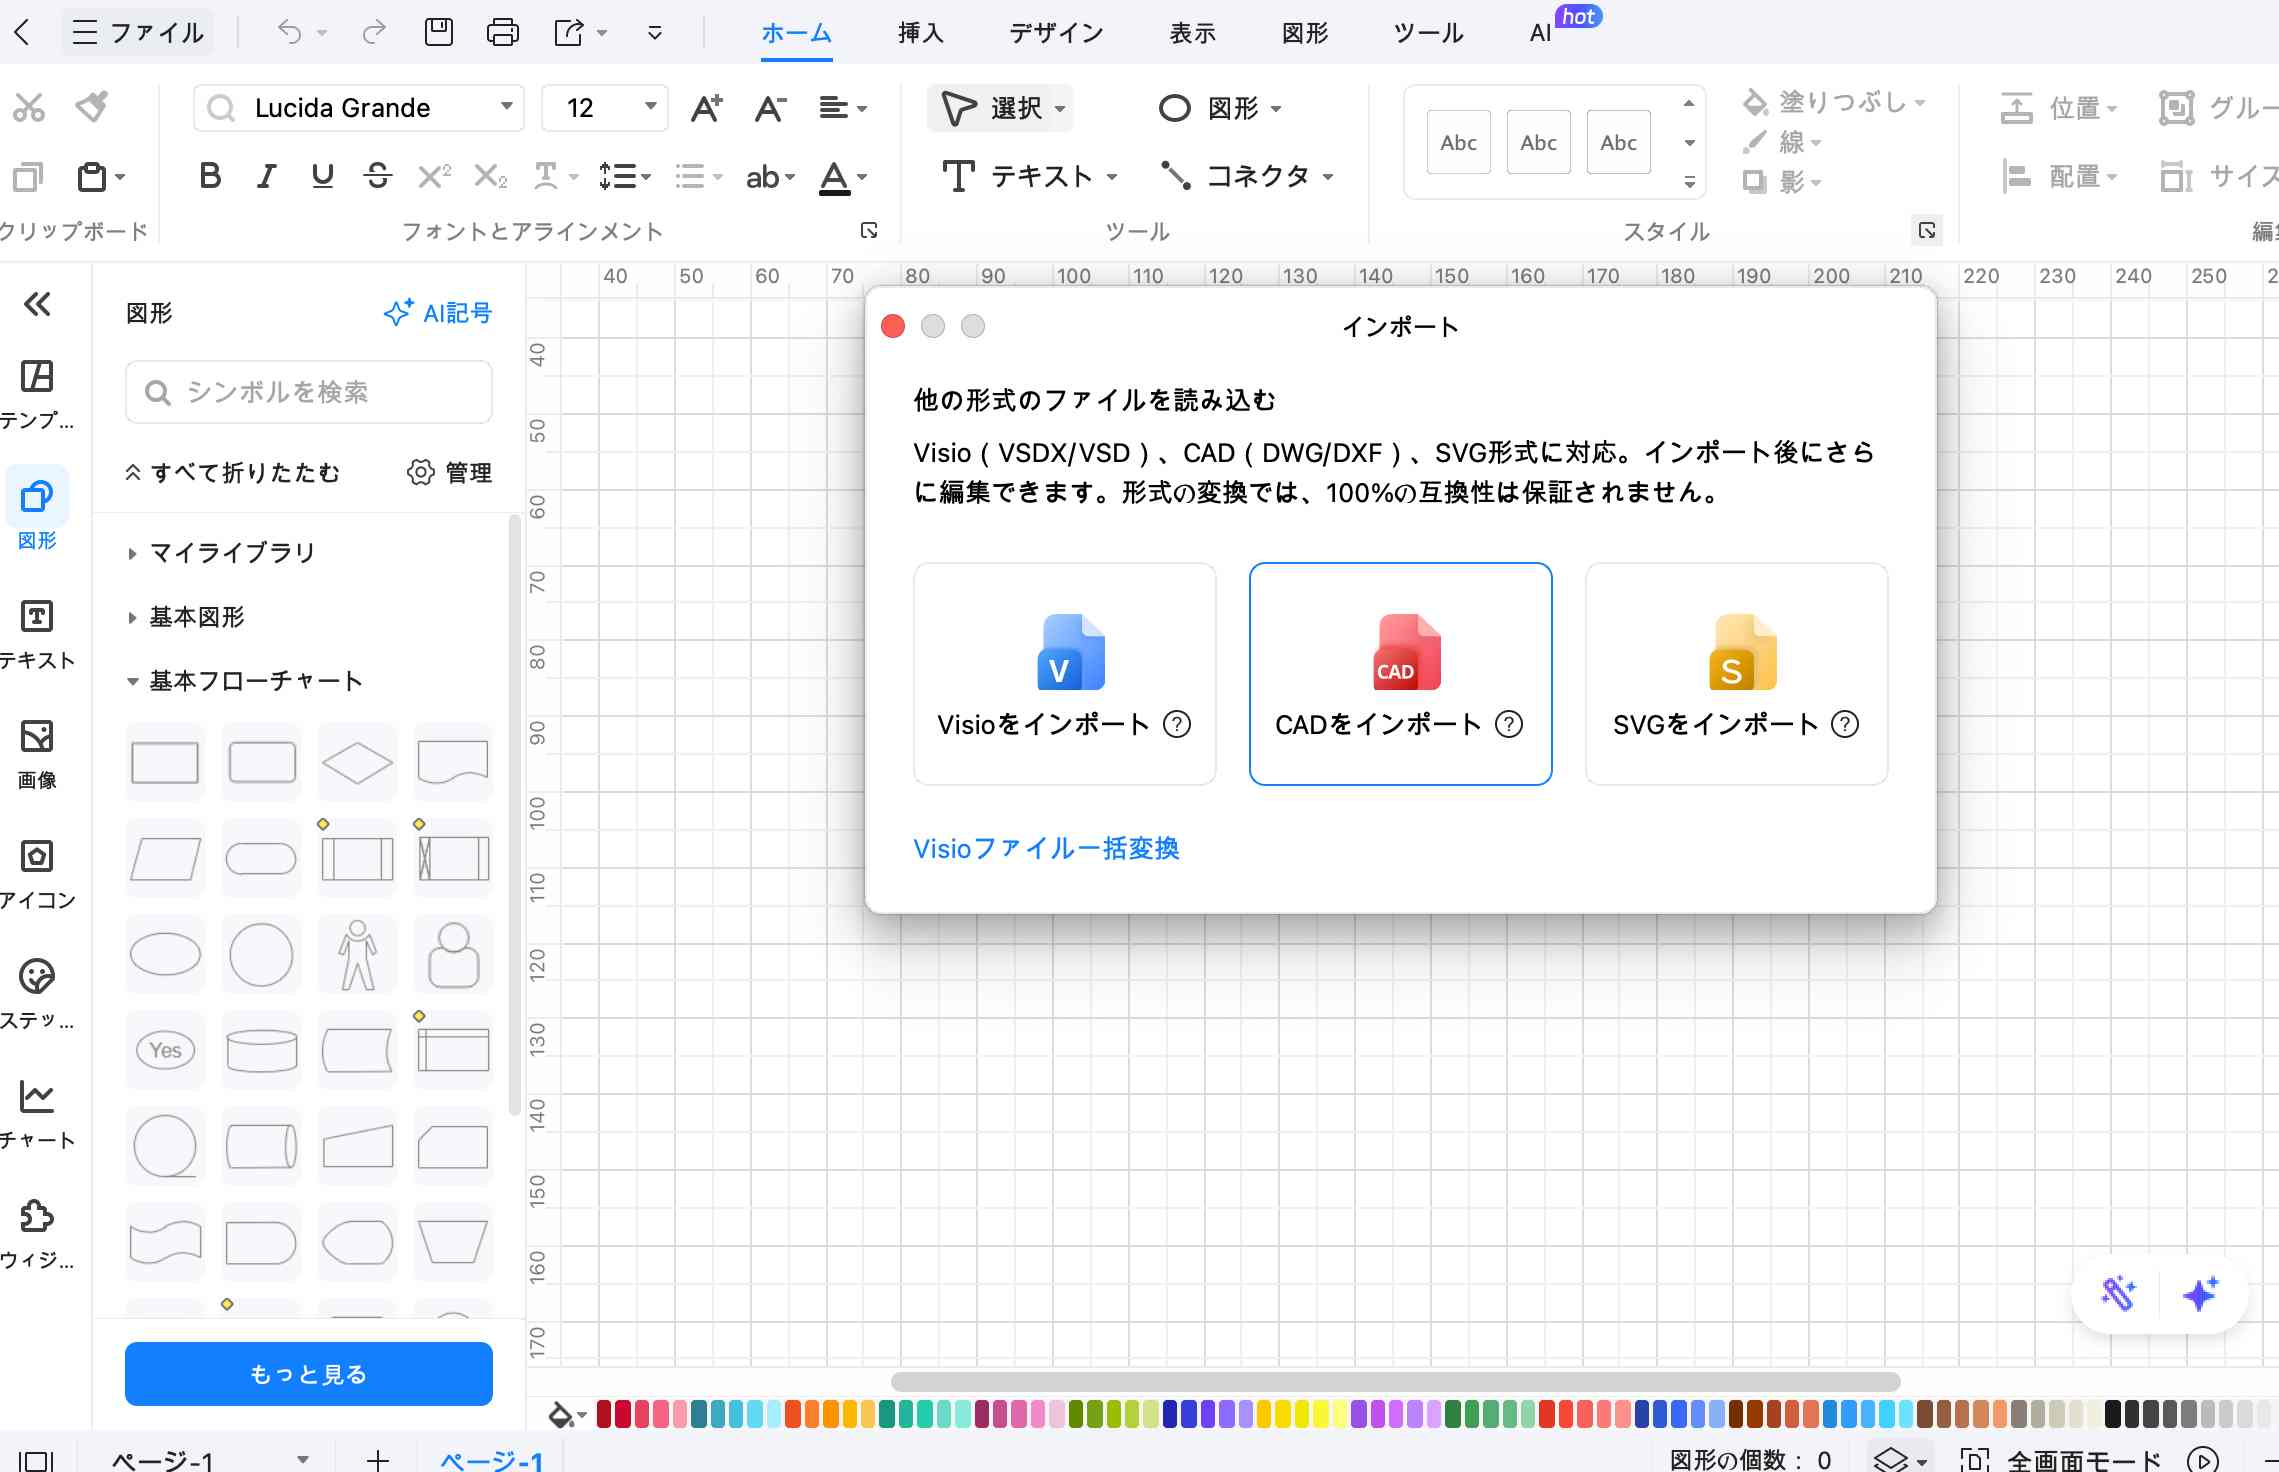Open the ステッカー sticker sidebar panel

tap(37, 995)
